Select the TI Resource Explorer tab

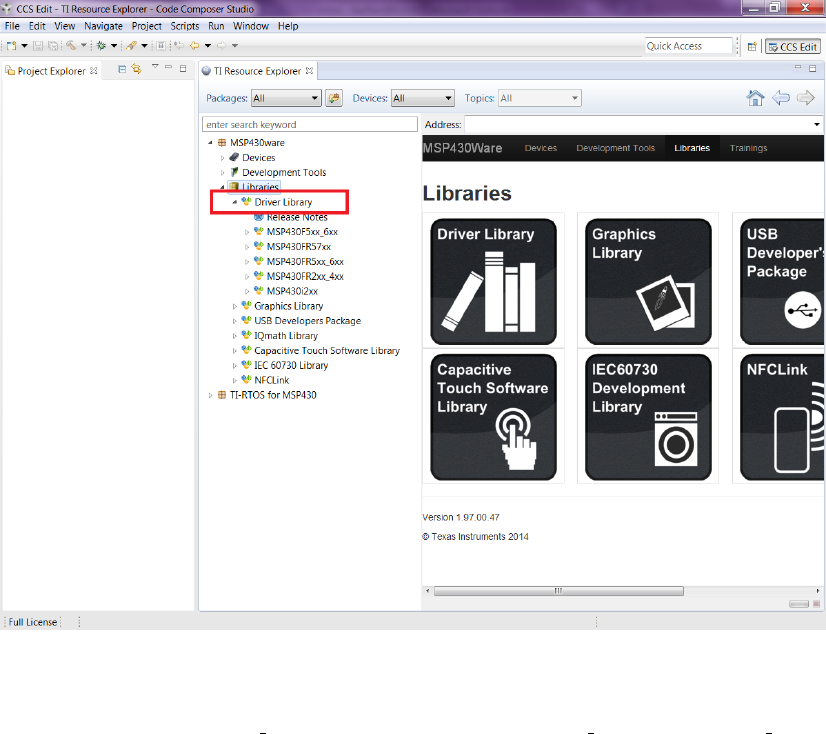pos(257,71)
